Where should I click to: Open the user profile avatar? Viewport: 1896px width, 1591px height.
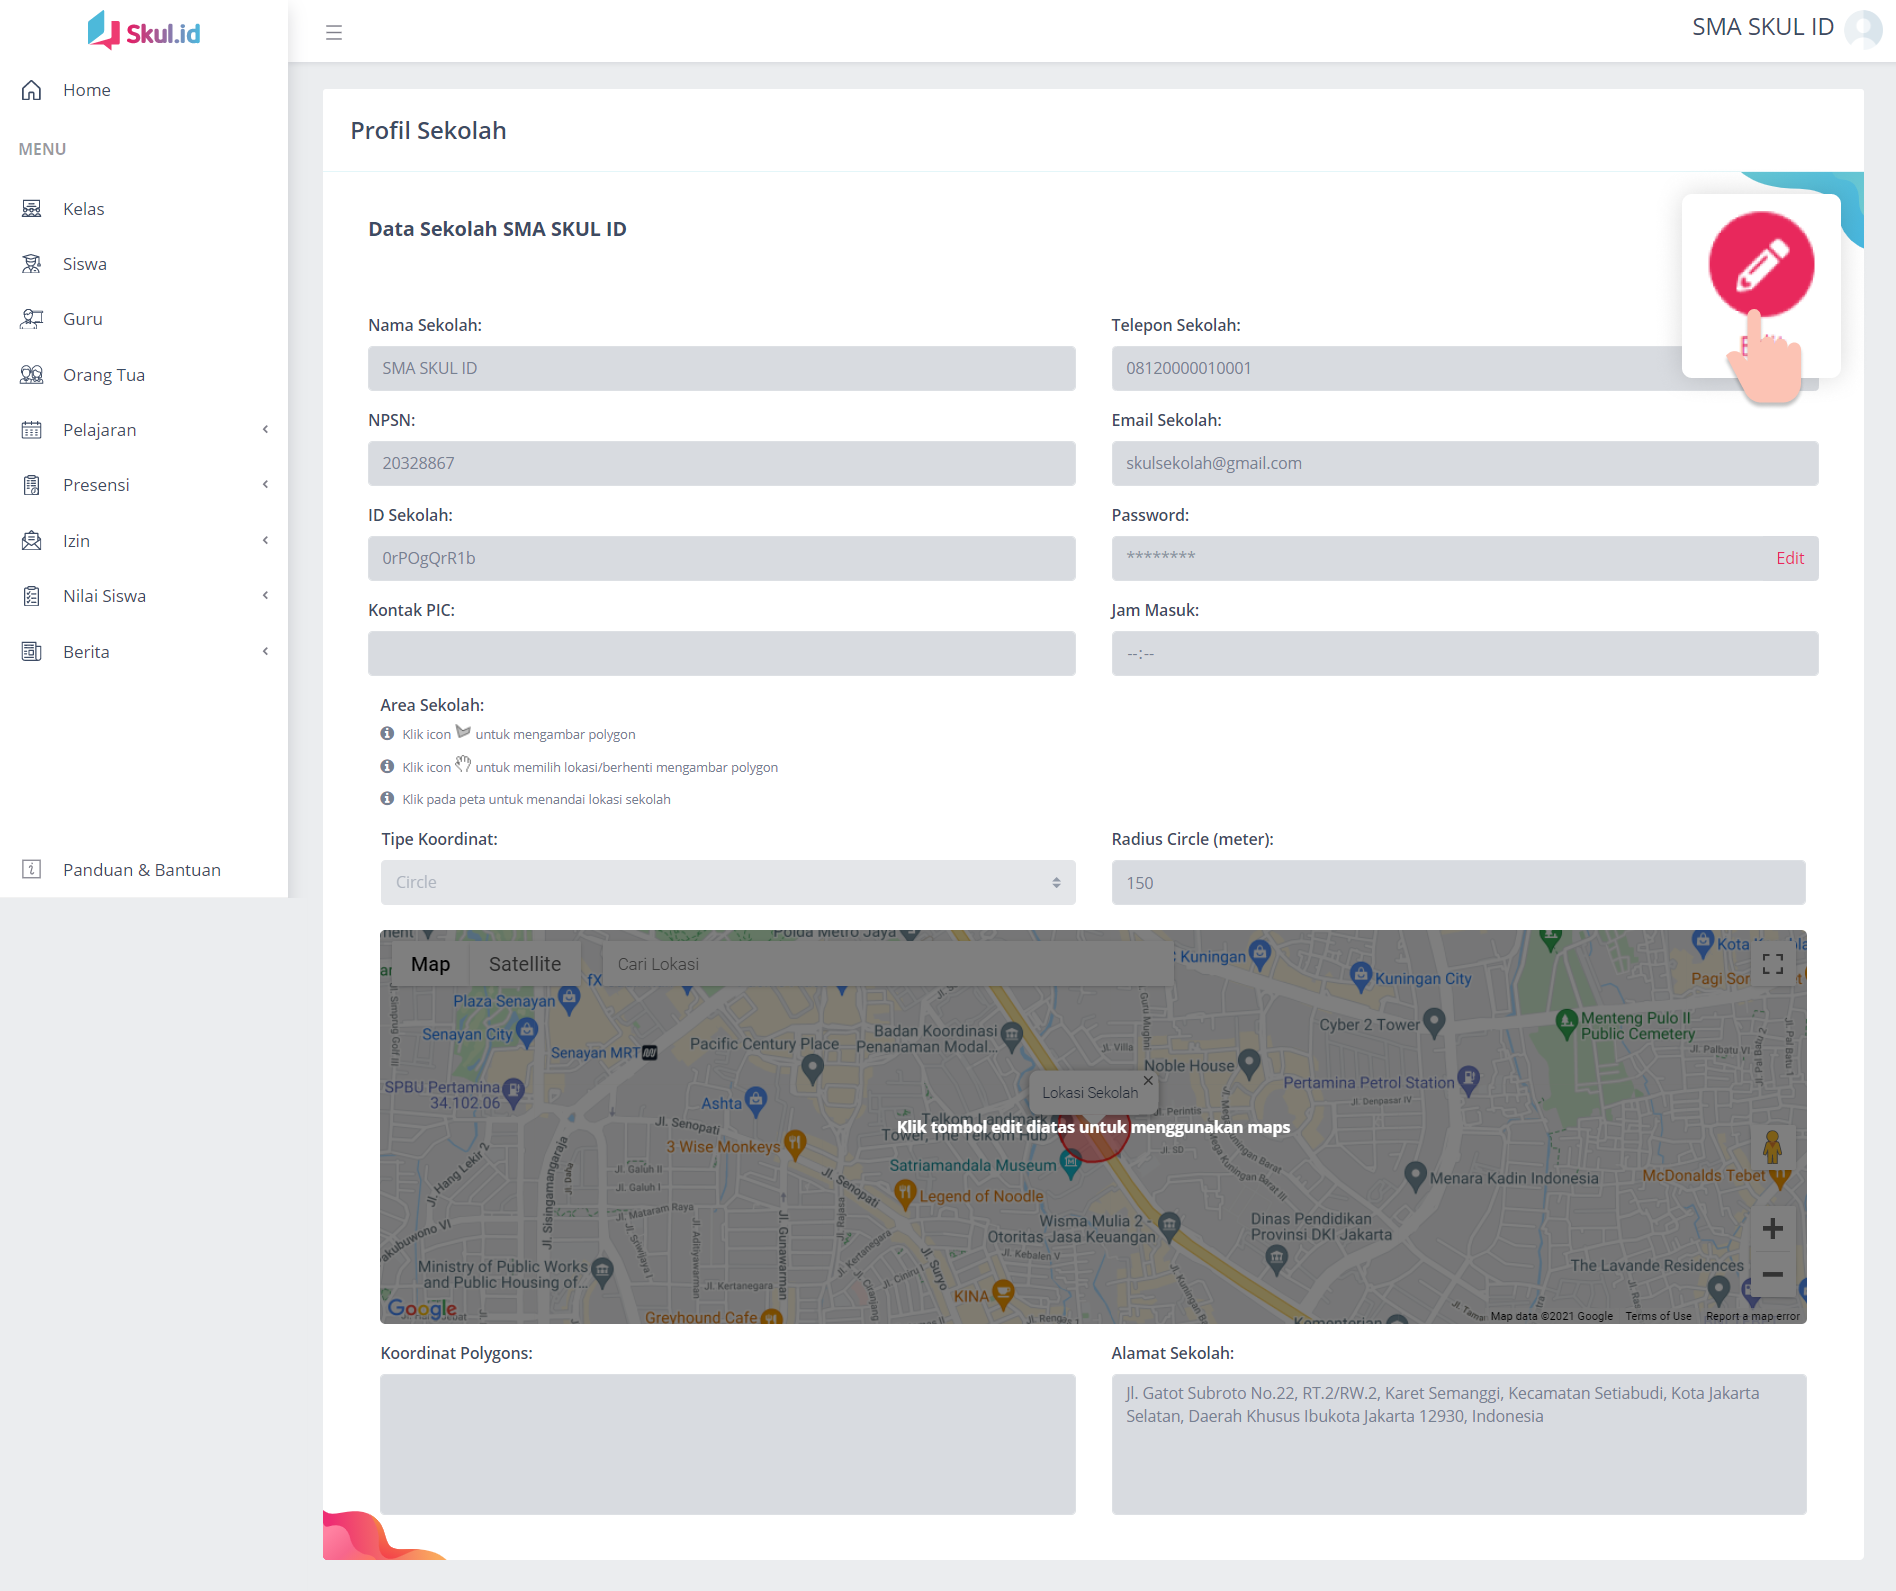point(1863,28)
